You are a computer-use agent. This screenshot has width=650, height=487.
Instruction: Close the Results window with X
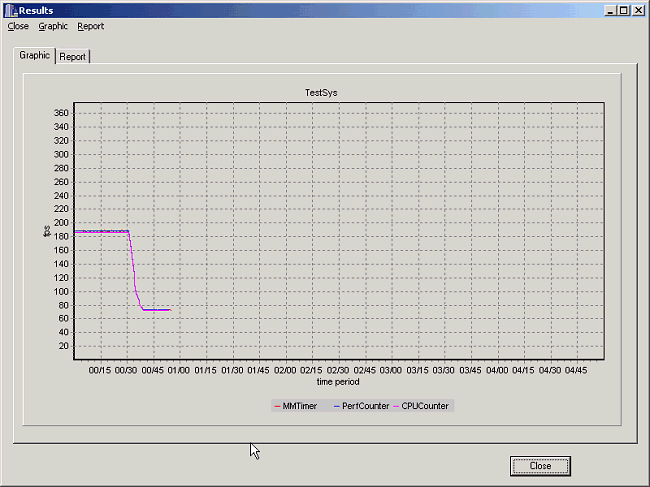pos(638,11)
